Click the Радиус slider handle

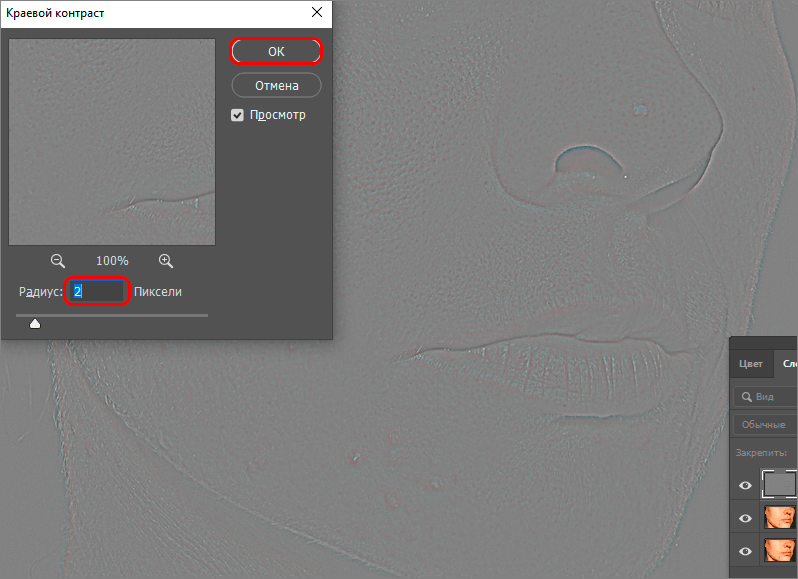[x=35, y=322]
